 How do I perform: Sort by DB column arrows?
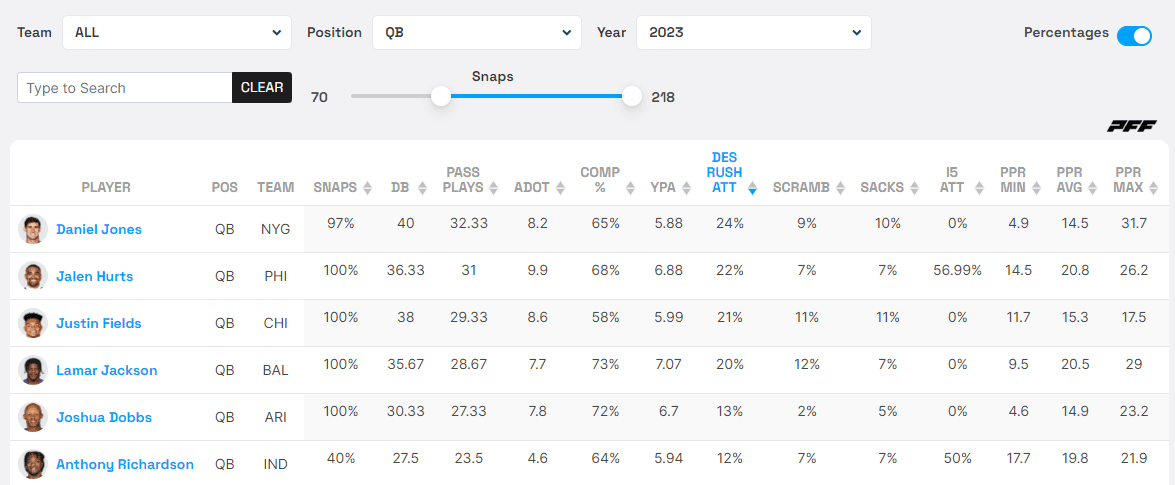(x=423, y=188)
